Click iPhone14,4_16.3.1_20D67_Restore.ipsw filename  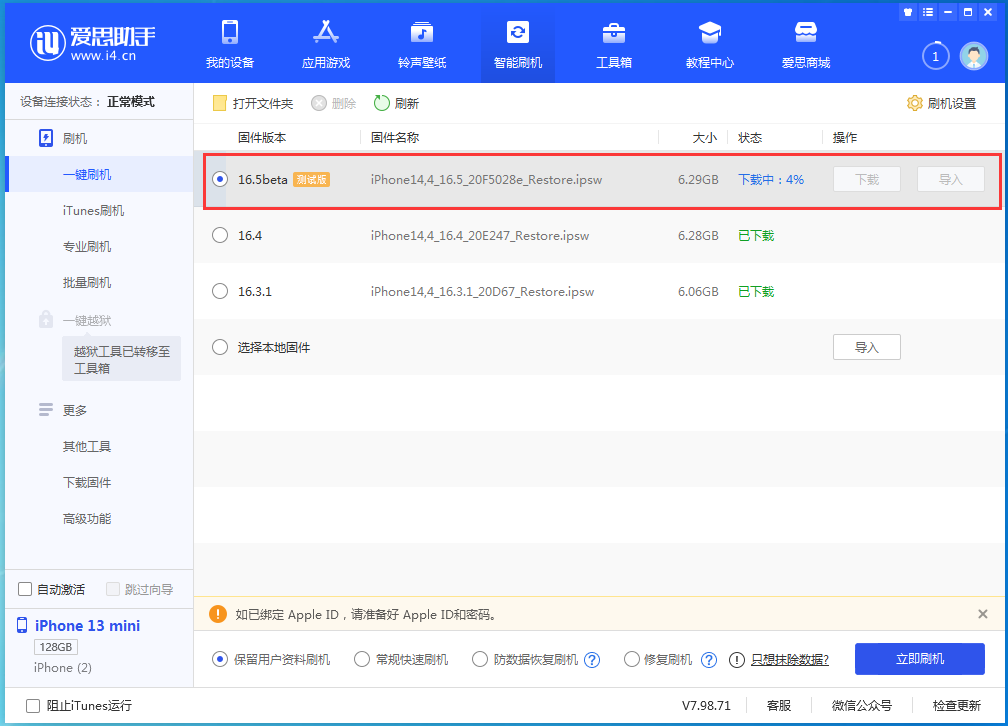click(x=482, y=291)
